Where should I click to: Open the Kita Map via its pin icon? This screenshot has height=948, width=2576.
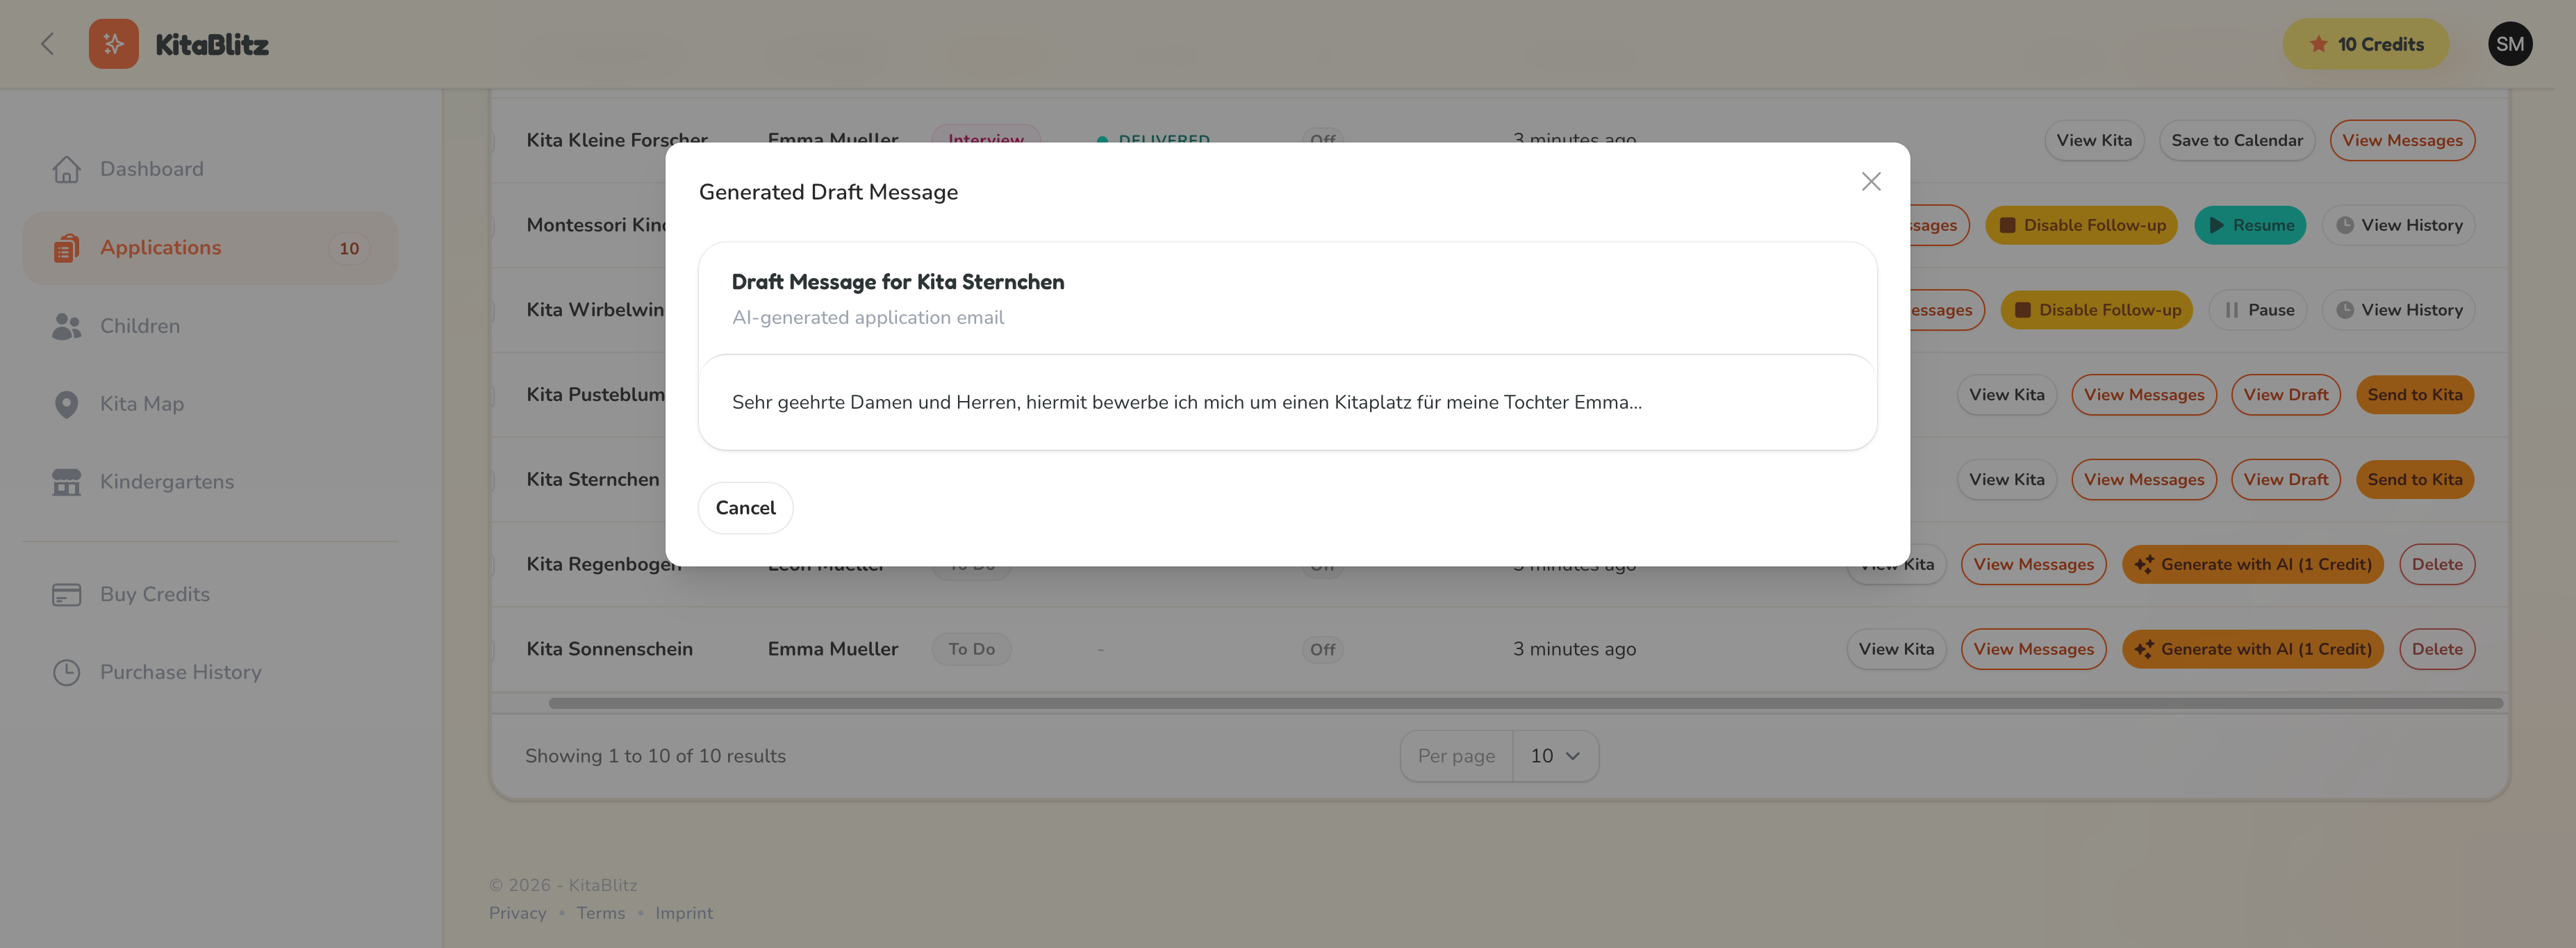(66, 403)
